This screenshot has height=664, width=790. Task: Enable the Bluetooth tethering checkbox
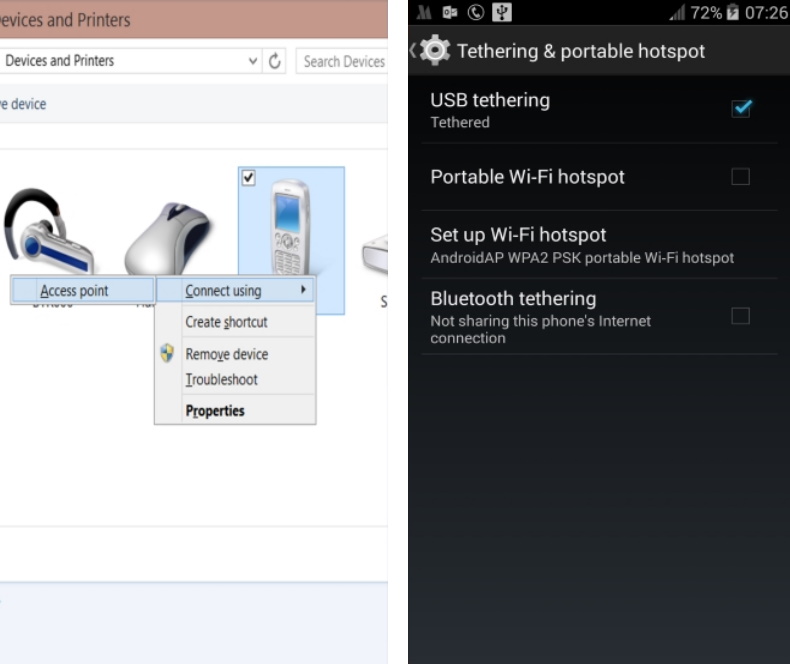[740, 316]
